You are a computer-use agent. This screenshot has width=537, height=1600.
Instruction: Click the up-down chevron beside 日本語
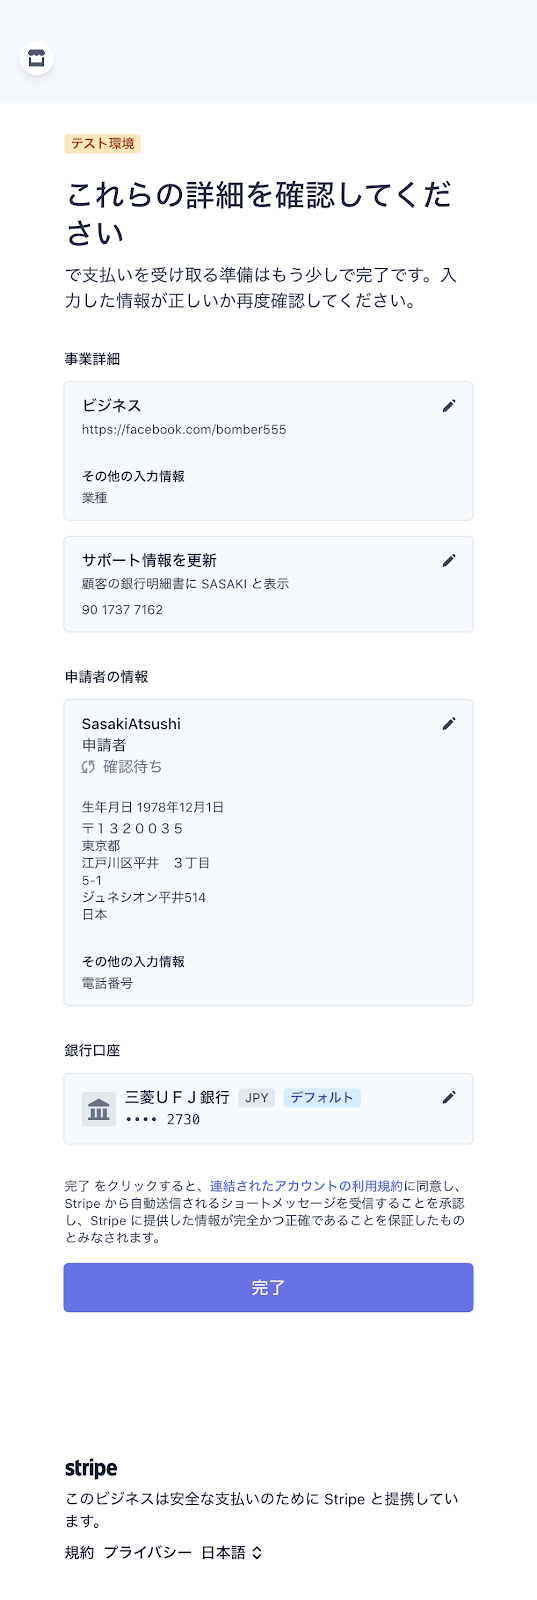click(x=257, y=1553)
